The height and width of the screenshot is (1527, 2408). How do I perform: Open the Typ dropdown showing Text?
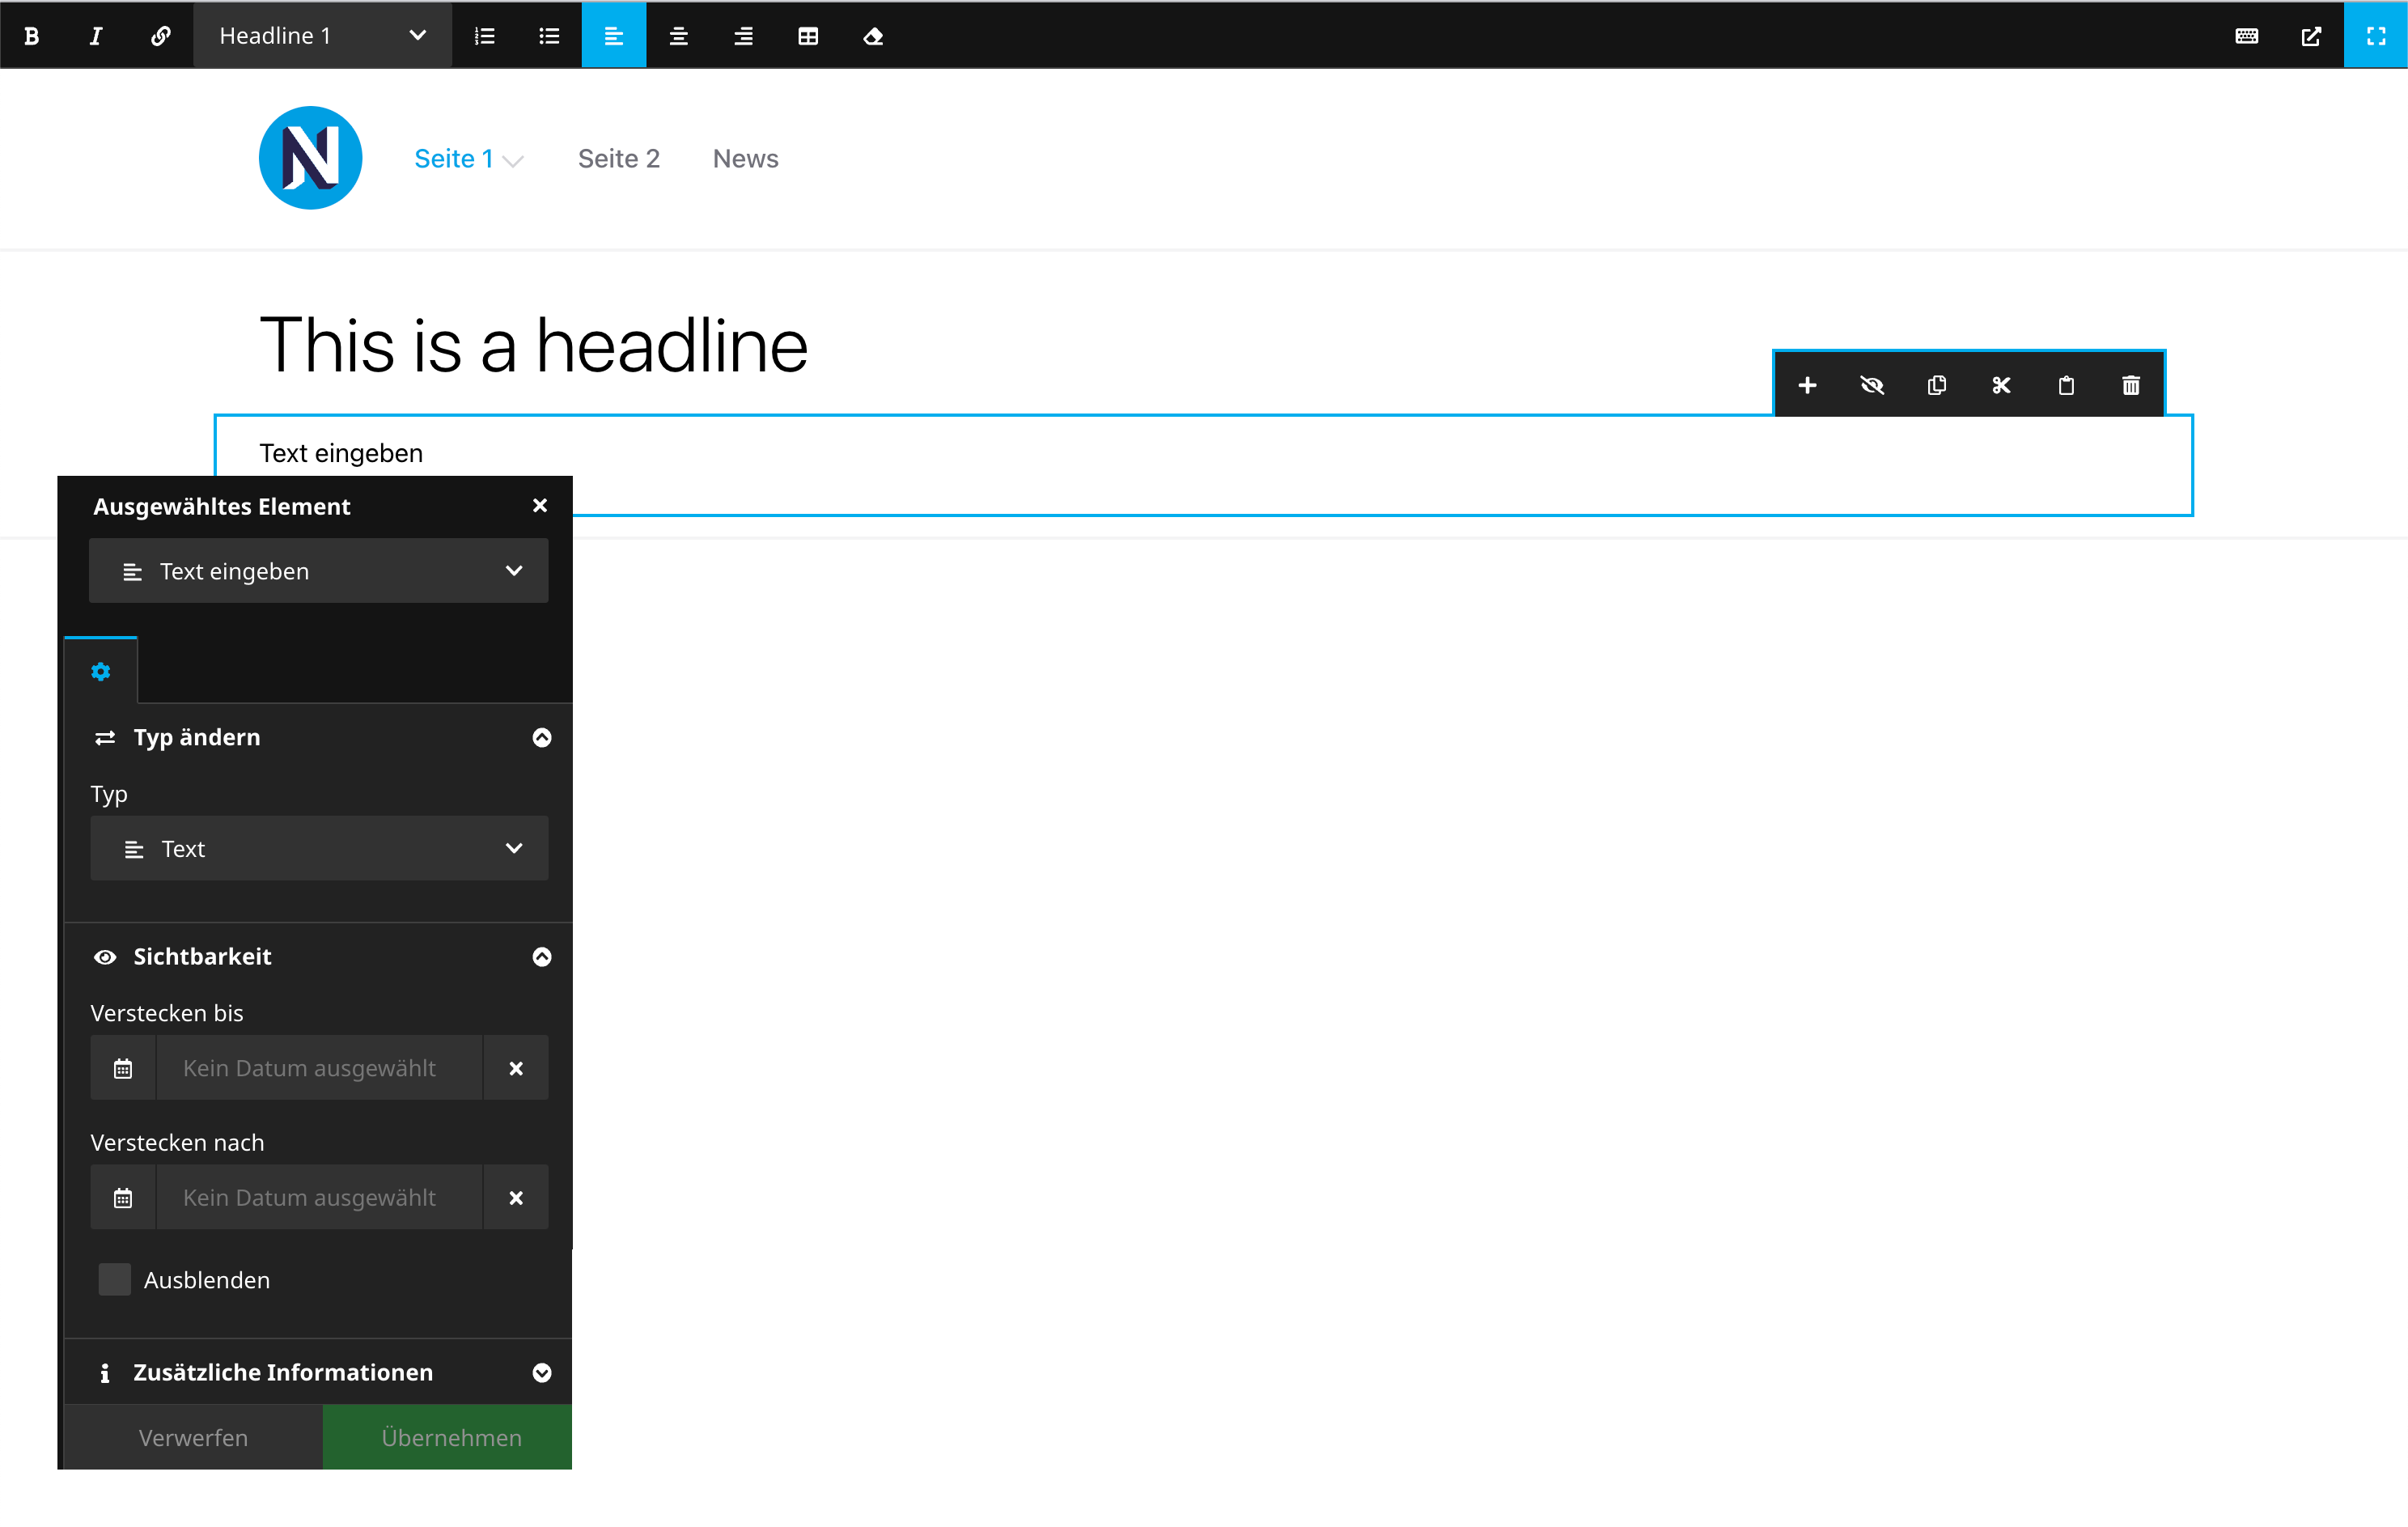(x=319, y=848)
